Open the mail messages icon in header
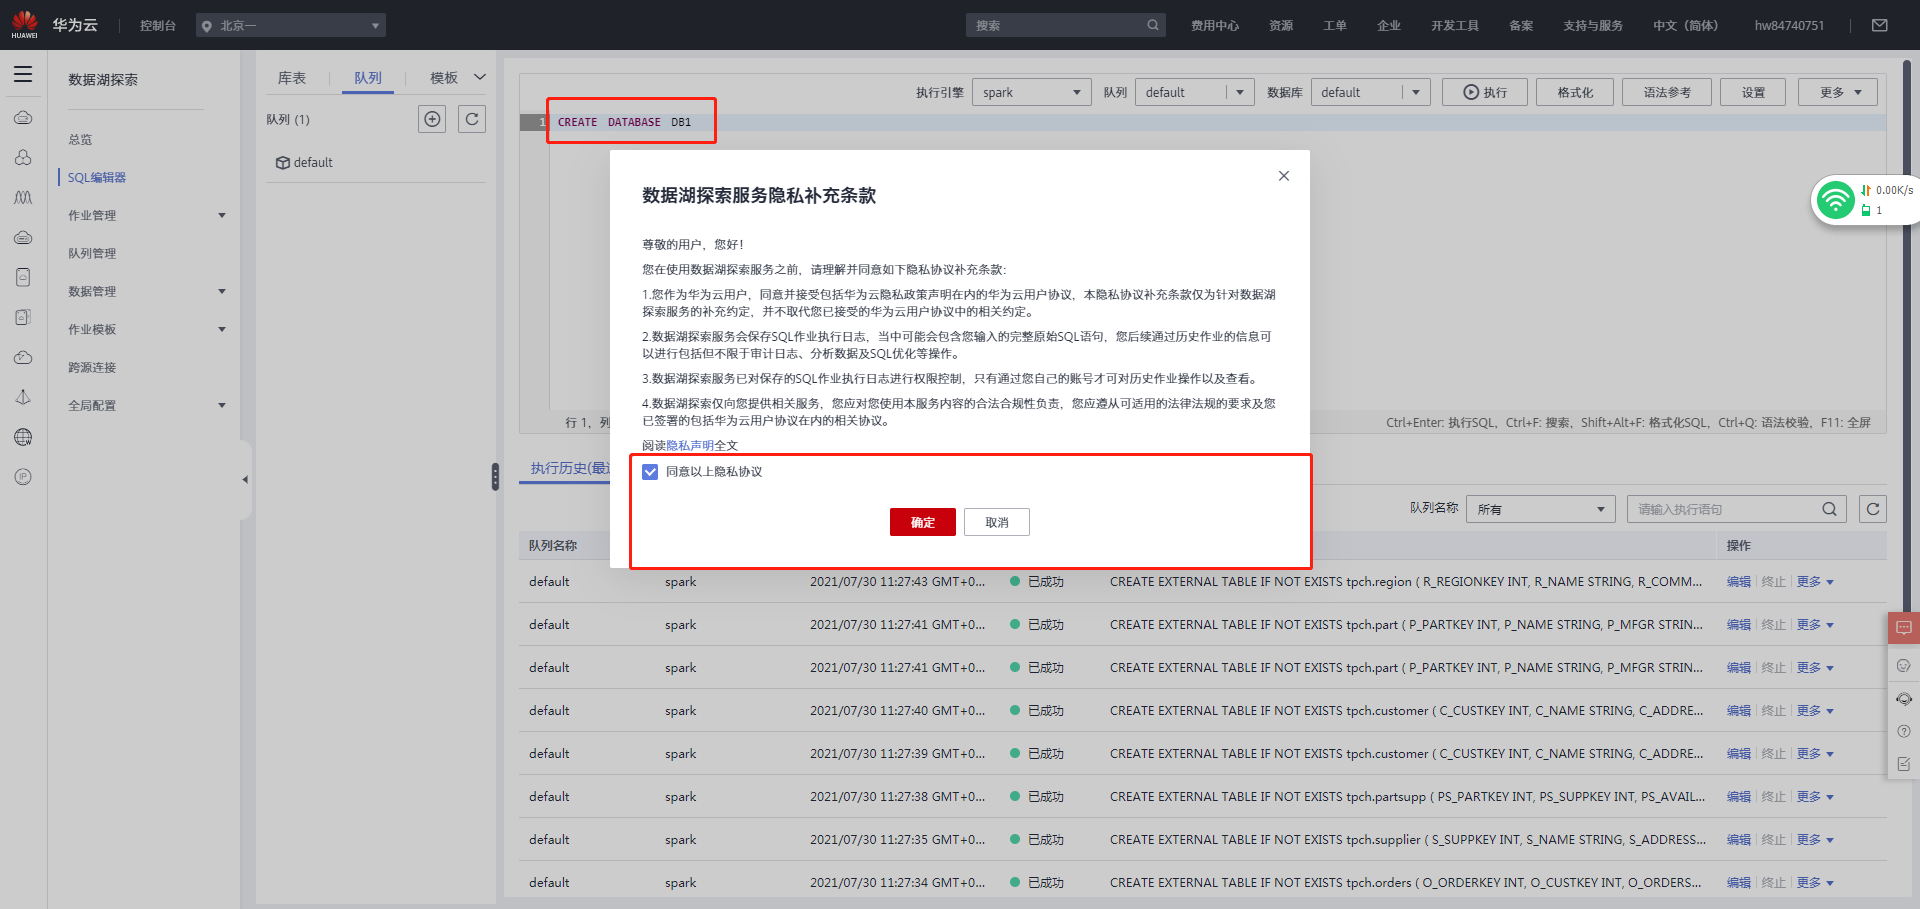 coord(1880,25)
